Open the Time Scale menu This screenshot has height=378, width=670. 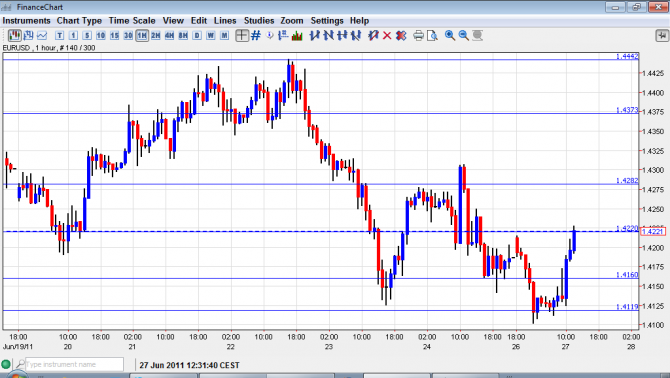132,21
